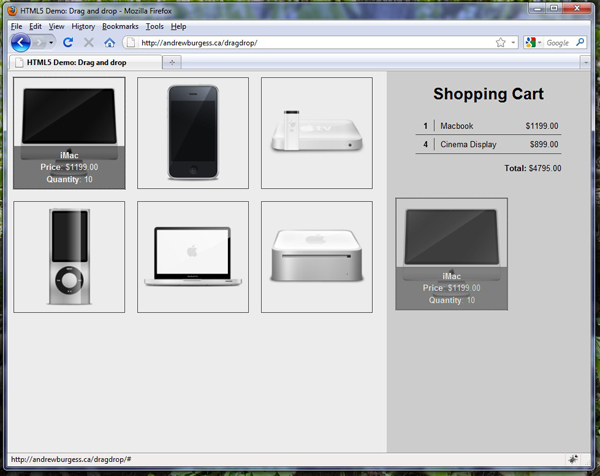Screen dimensions: 600x476
Task: Click the Forward navigation arrow
Action: click(39, 42)
